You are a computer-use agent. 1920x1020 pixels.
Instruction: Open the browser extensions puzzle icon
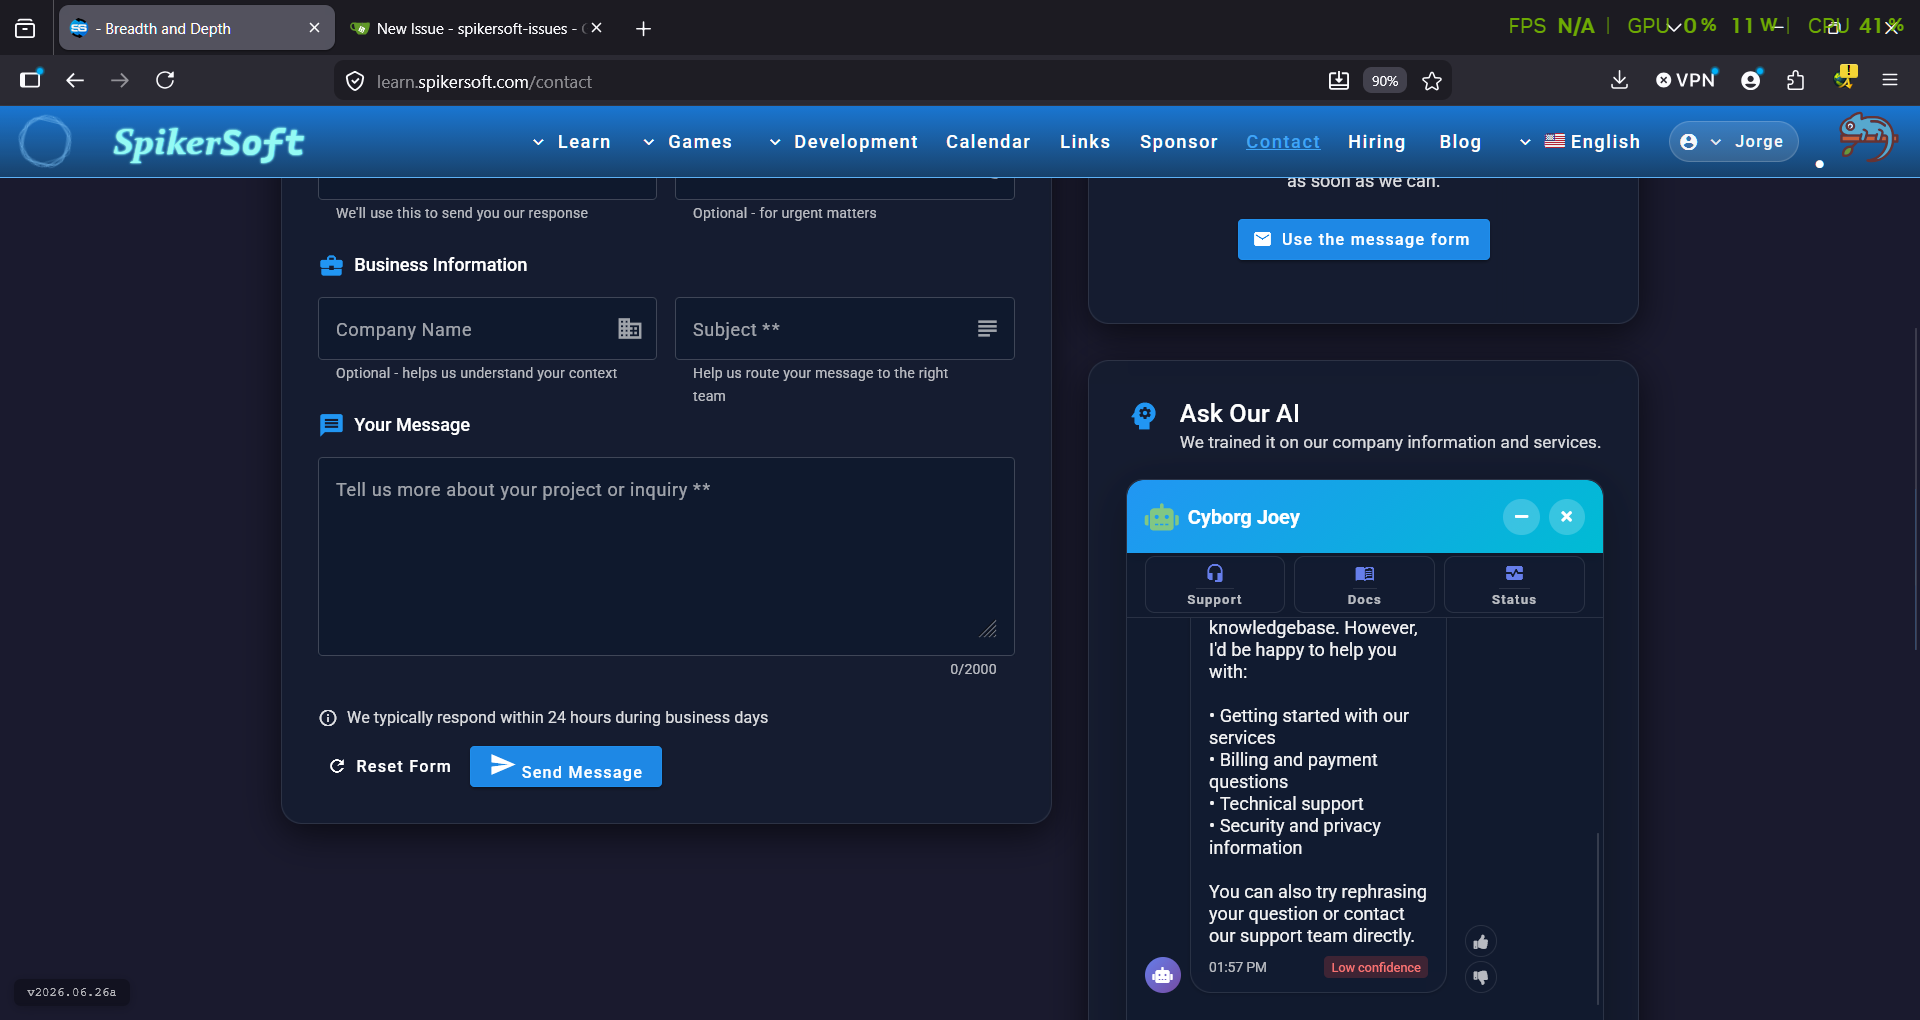click(x=1796, y=80)
